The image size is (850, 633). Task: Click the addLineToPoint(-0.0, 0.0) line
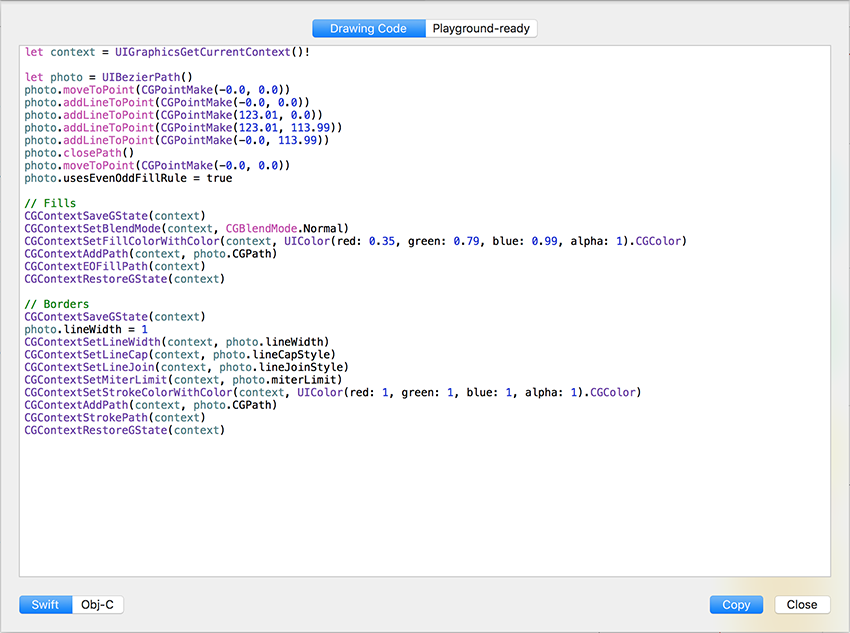[167, 102]
